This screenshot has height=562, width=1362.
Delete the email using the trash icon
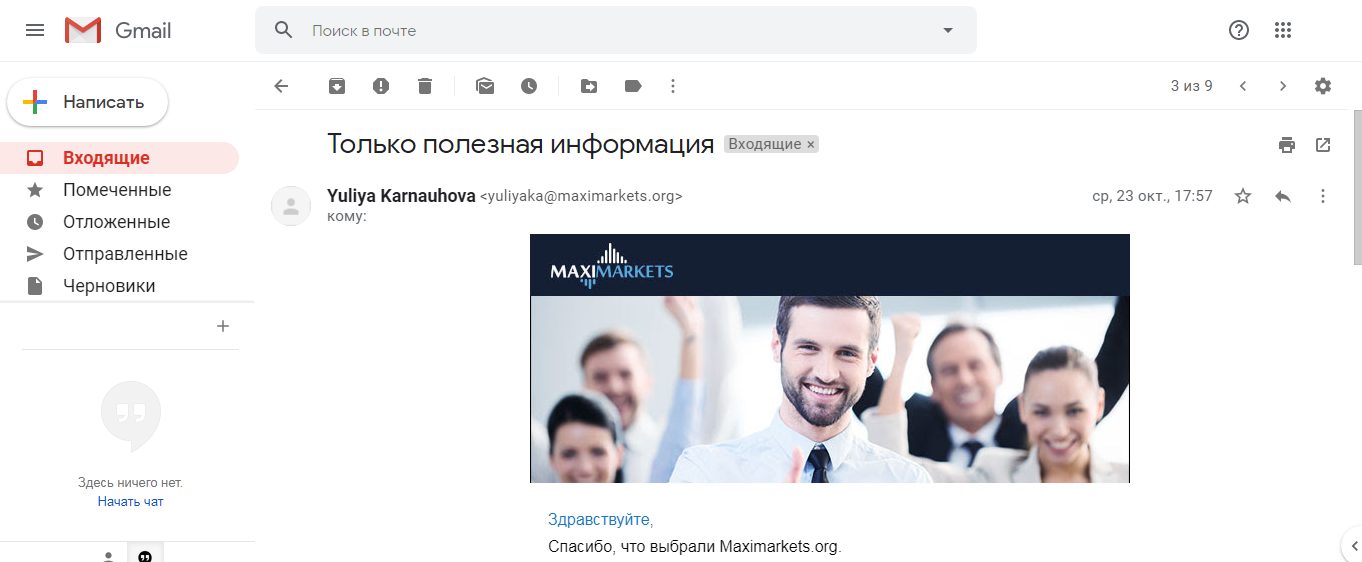[425, 86]
